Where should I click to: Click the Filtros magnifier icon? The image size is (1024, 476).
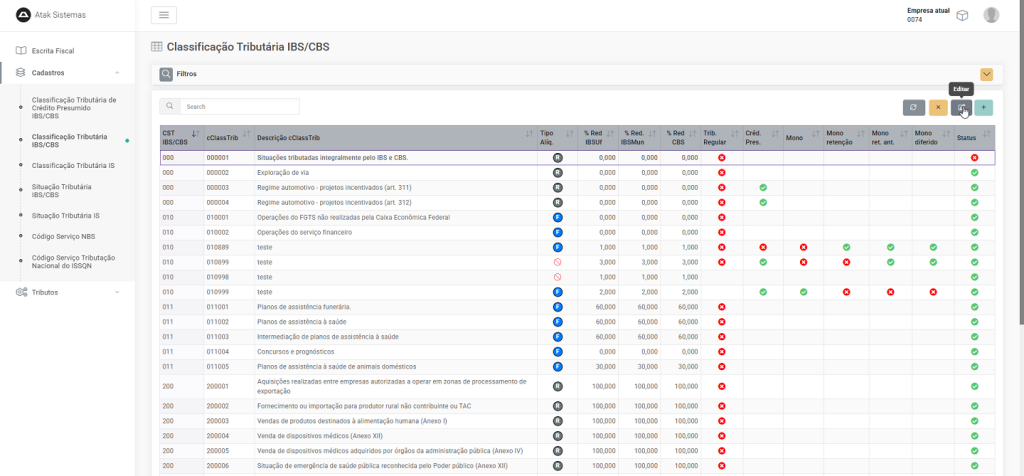[x=165, y=74]
